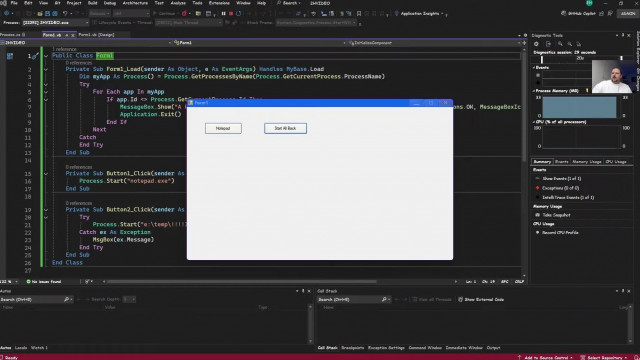Click the Send Feedback icon
The height and width of the screenshot is (360, 640).
(610, 13)
